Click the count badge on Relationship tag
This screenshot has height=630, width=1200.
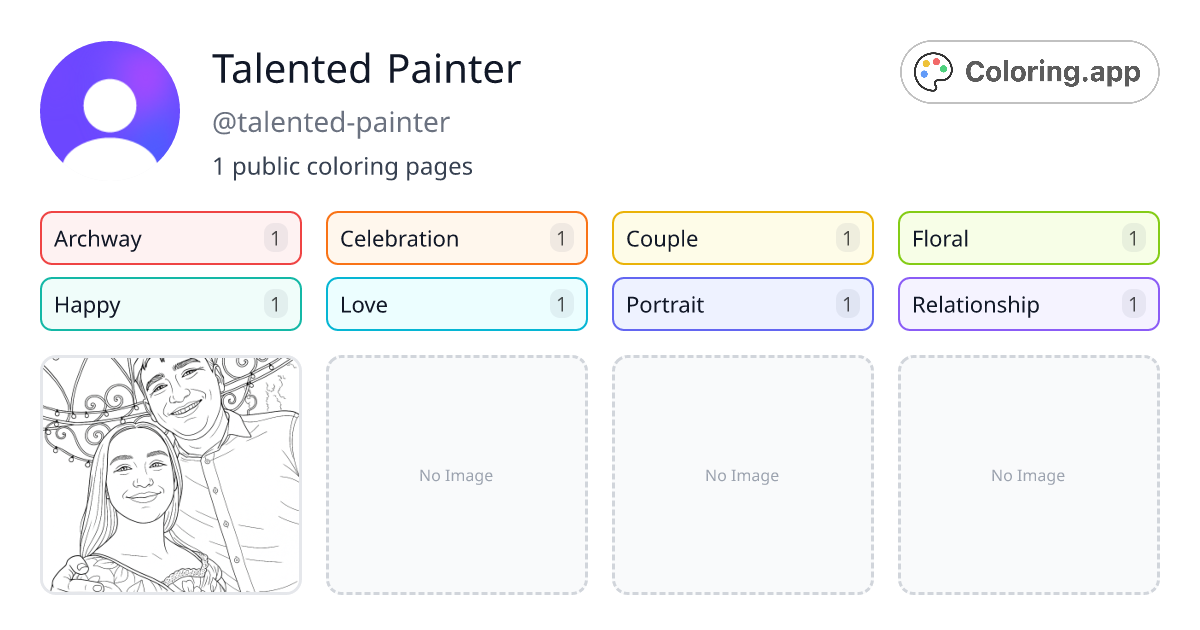click(x=1133, y=304)
